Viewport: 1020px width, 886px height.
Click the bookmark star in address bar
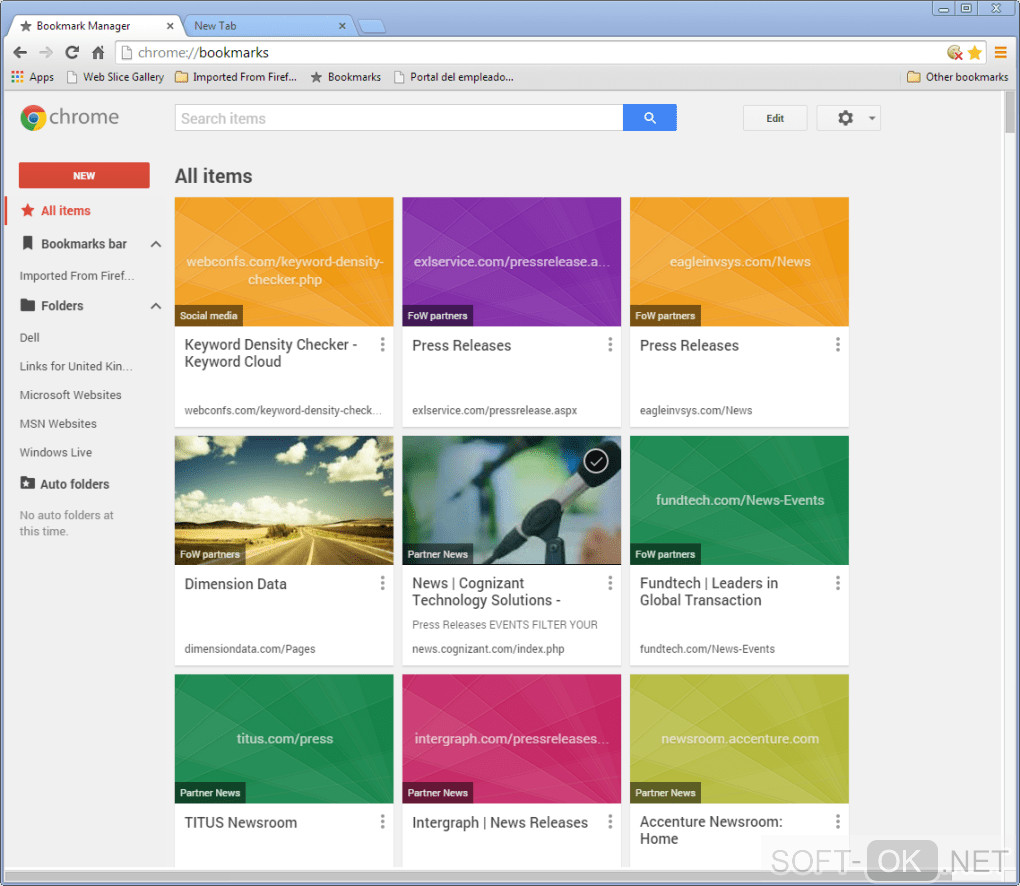974,53
